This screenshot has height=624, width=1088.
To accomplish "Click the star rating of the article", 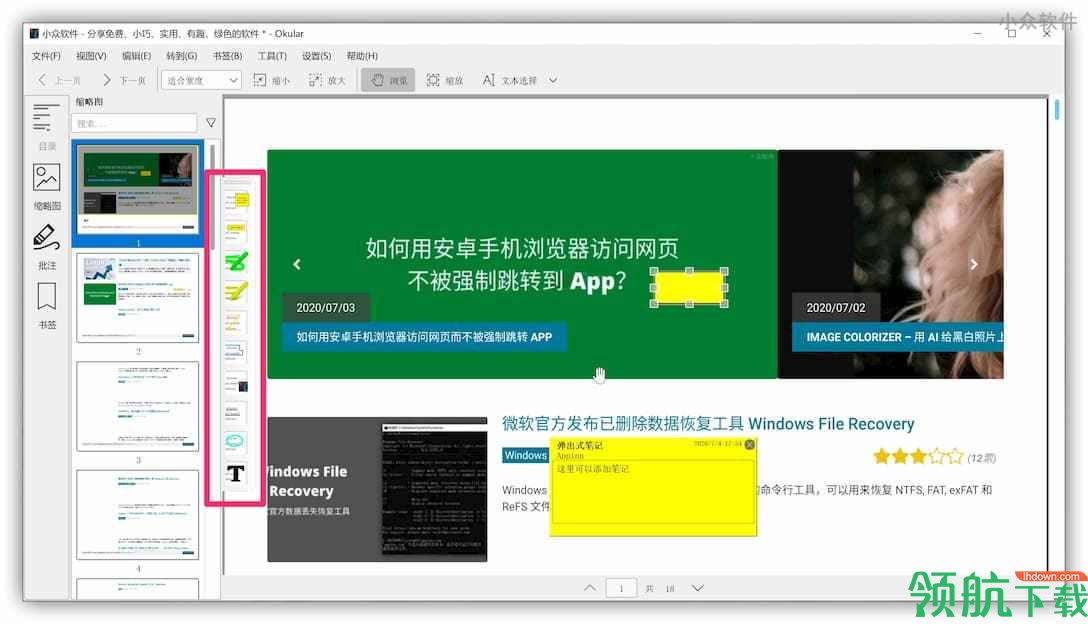I will 918,457.
